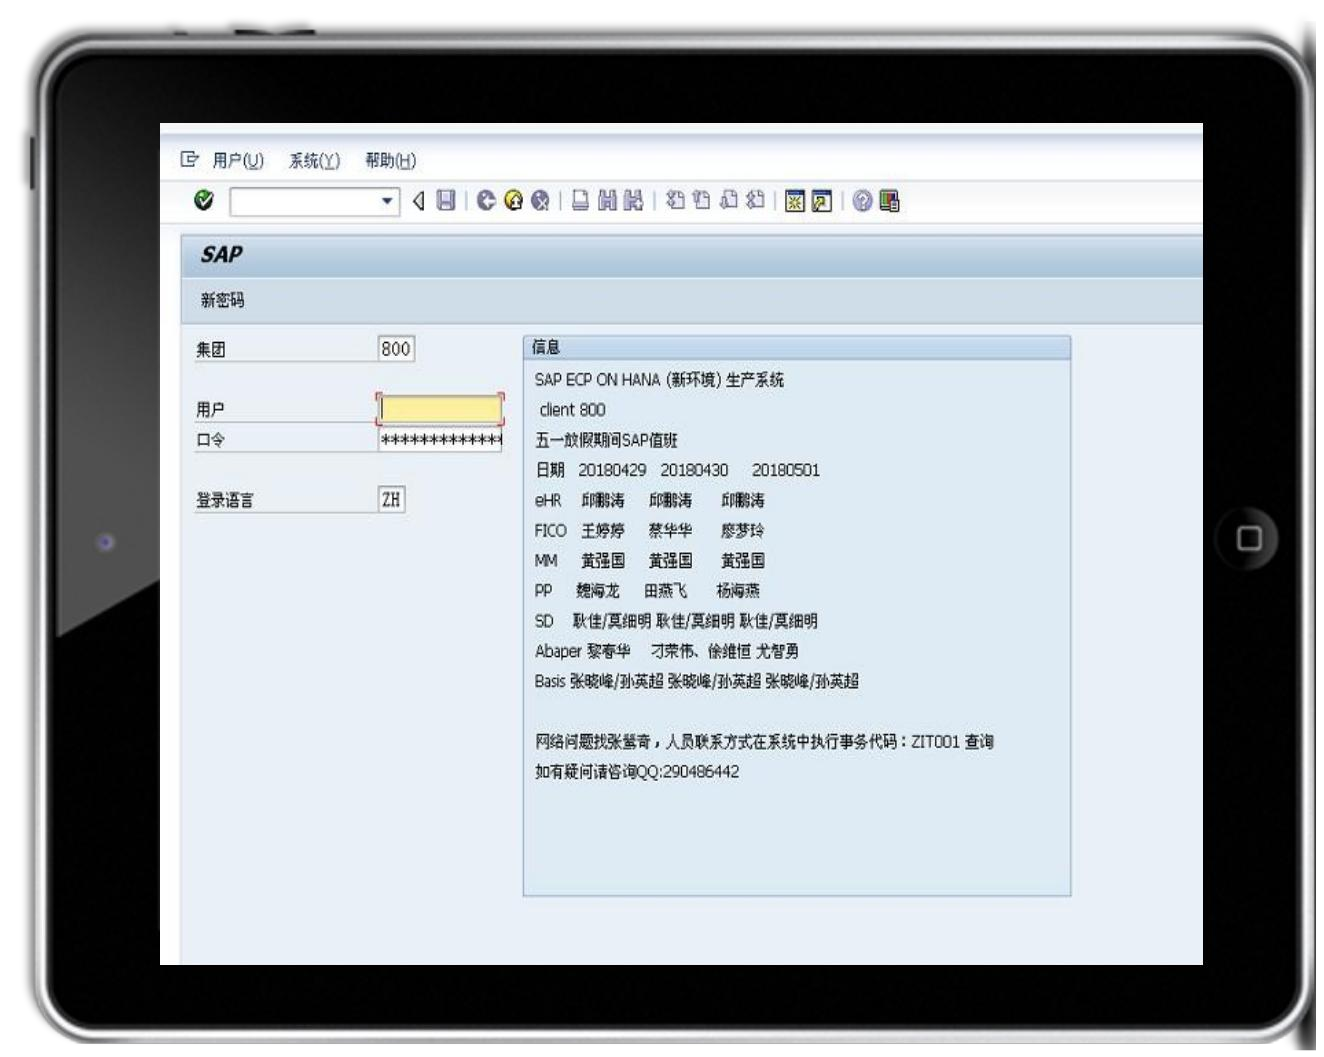Click the 集团 field label
Image resolution: width=1324 pixels, height=1057 pixels.
click(211, 349)
